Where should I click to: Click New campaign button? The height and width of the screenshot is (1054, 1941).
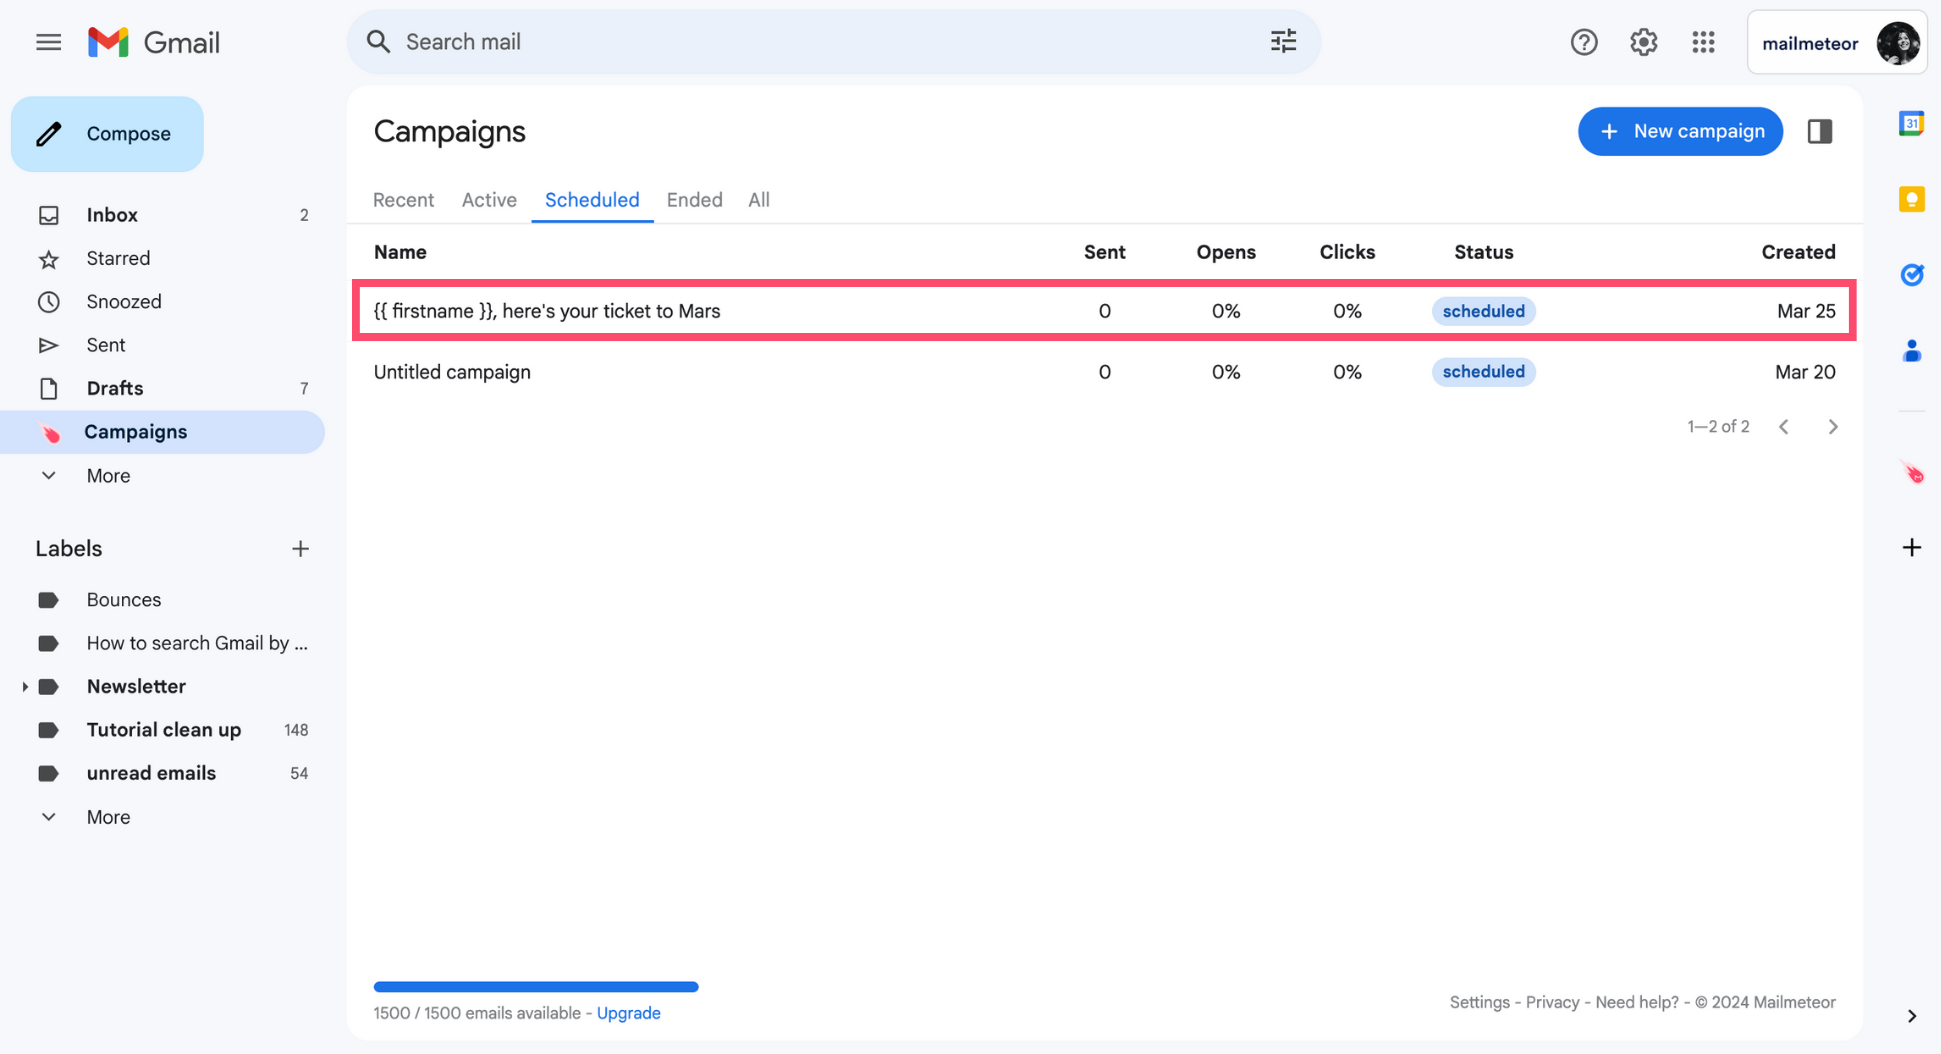coord(1680,131)
